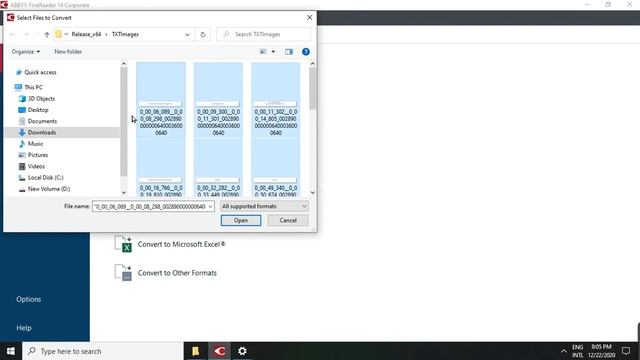Select This PC in navigation pane
The height and width of the screenshot is (360, 640).
[33, 87]
